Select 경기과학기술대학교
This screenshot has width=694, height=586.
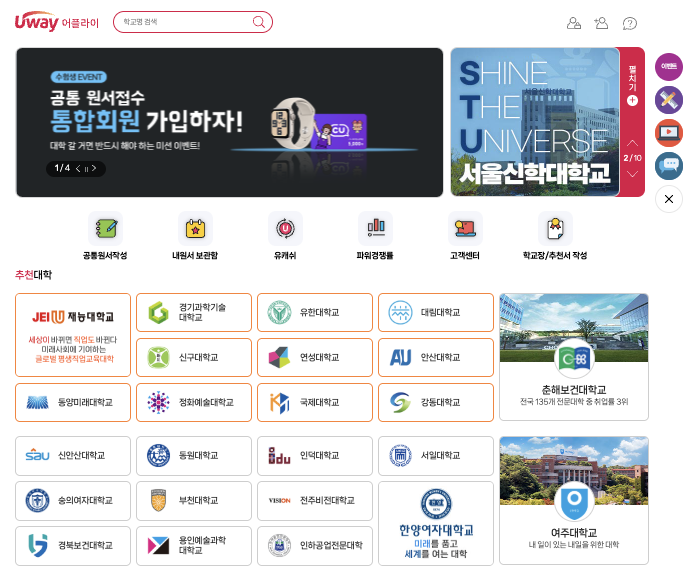point(194,312)
